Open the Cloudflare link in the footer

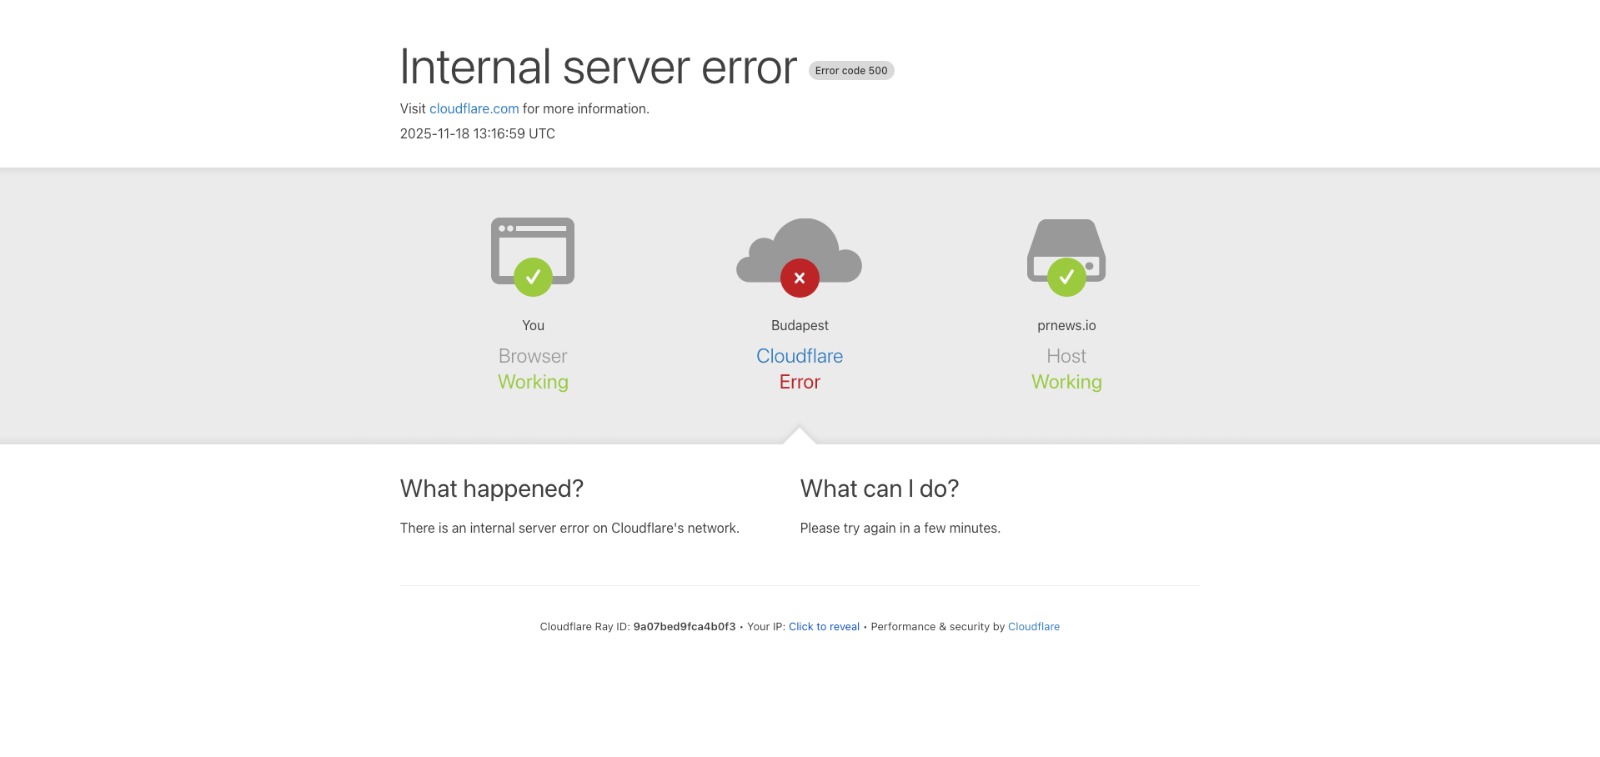(1034, 627)
